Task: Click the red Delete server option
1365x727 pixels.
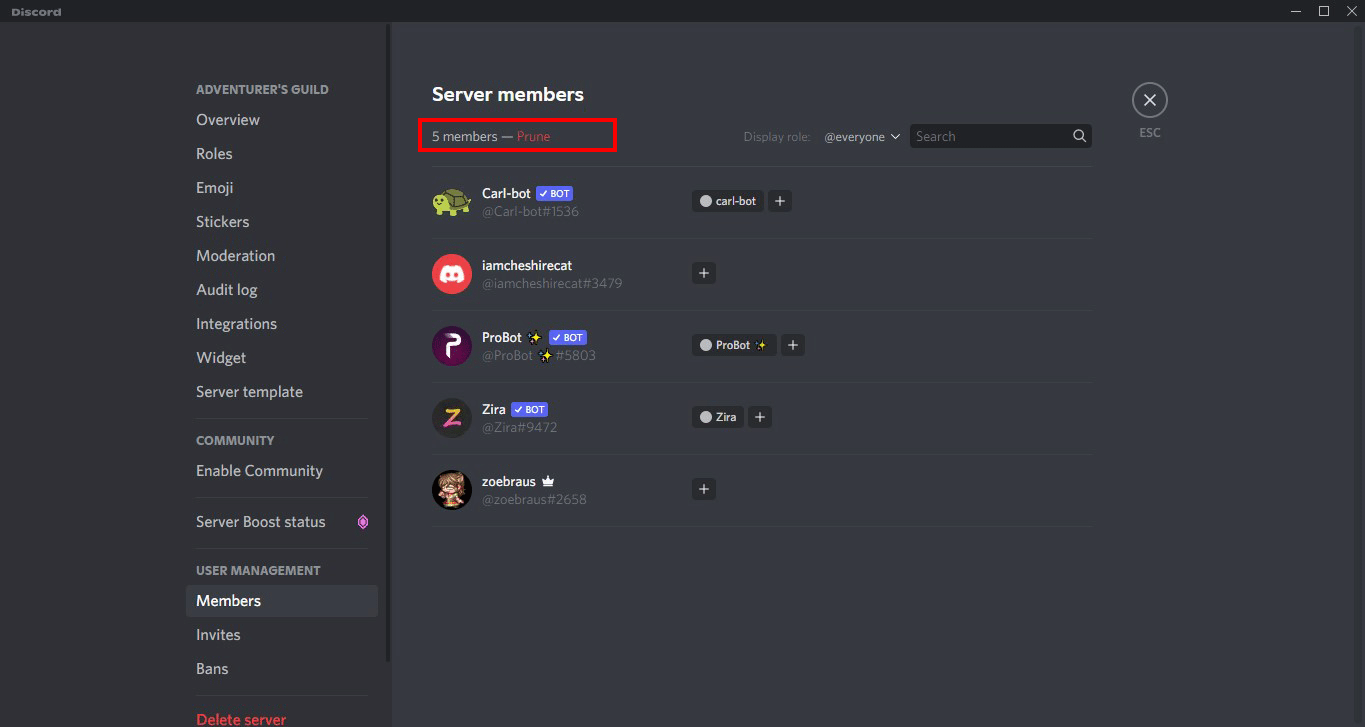Action: coord(241,719)
